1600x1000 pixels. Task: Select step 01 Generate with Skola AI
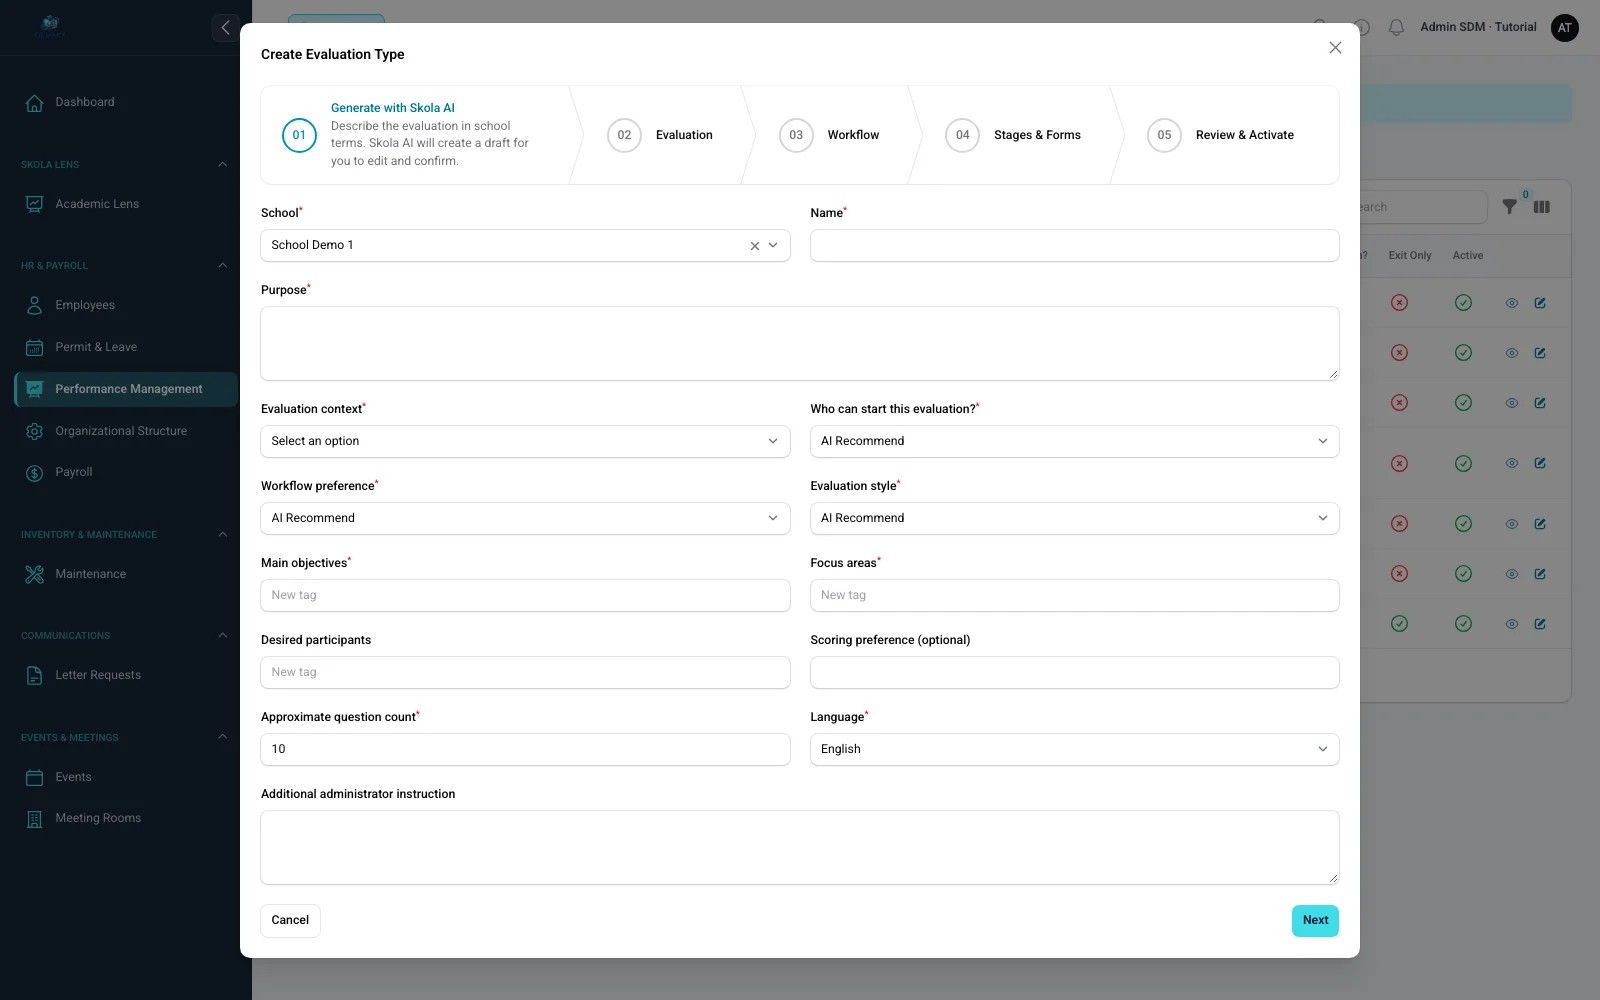coord(415,135)
